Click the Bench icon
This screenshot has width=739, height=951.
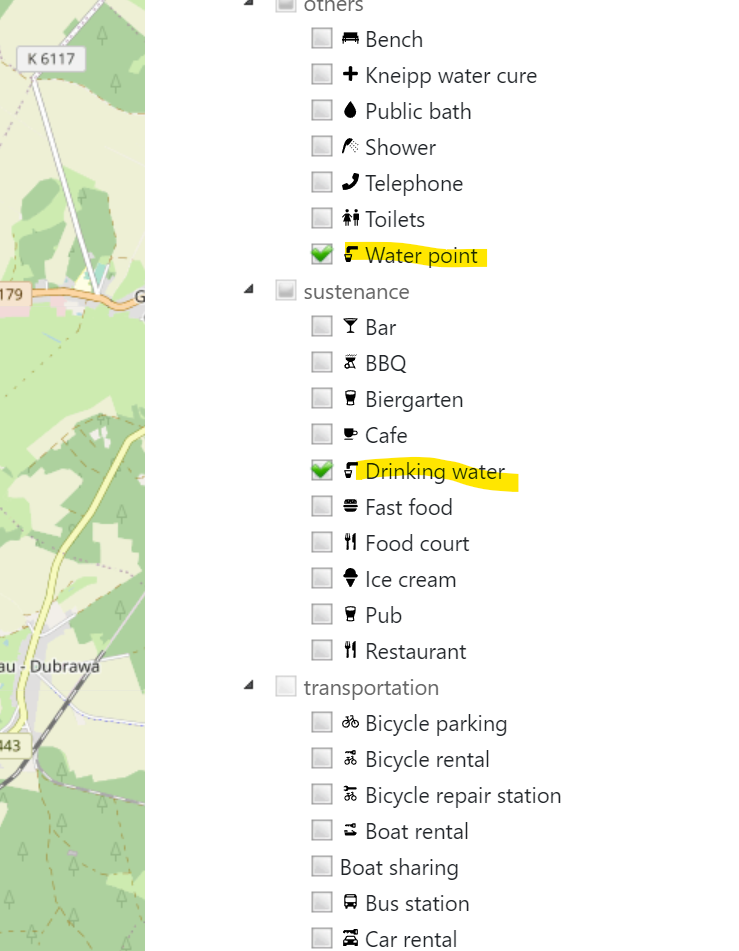click(350, 39)
